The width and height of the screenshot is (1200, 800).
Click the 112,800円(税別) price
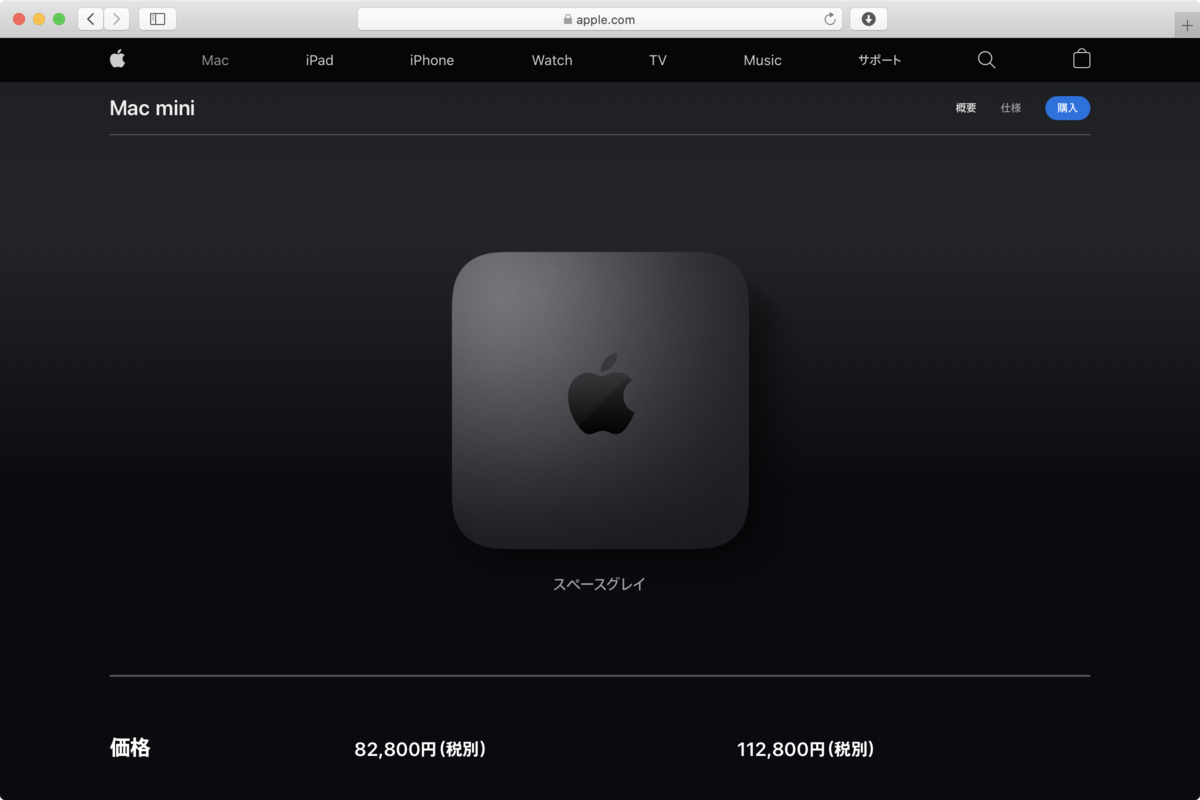(805, 749)
